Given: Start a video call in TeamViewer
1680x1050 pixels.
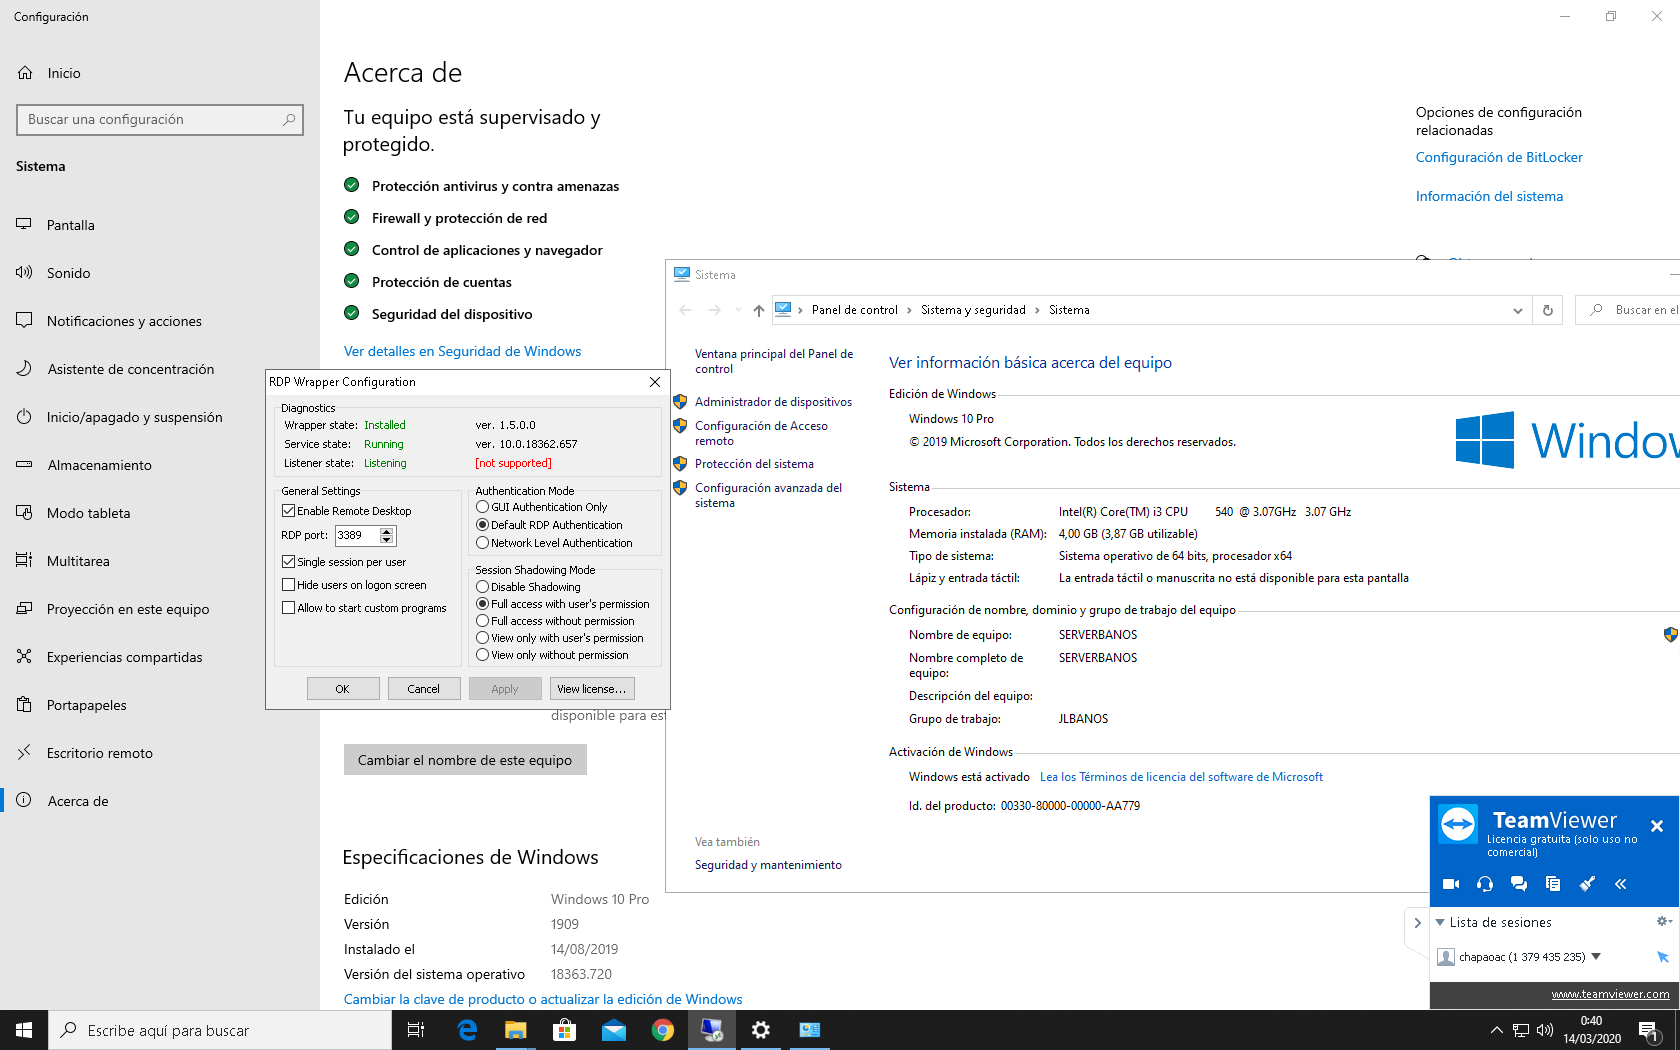Looking at the screenshot, I should click(1451, 884).
